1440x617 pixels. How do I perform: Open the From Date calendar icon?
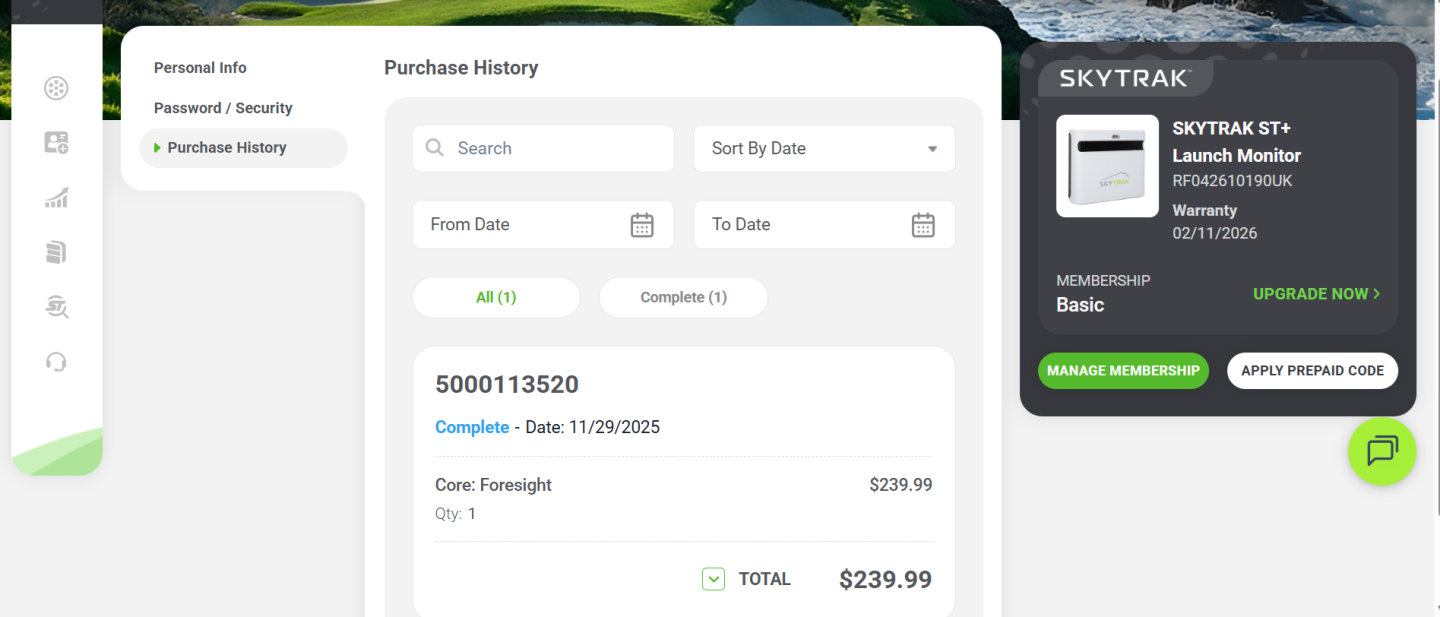tap(642, 225)
